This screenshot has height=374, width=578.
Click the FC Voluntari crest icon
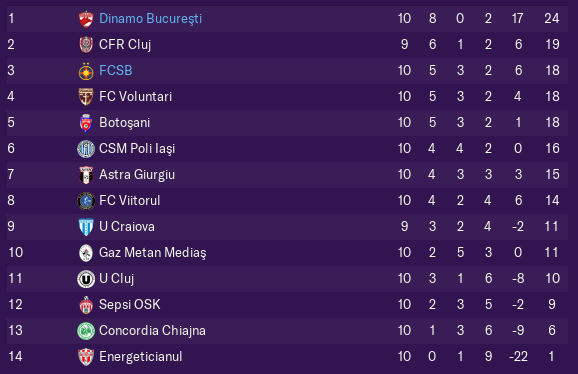(86, 97)
